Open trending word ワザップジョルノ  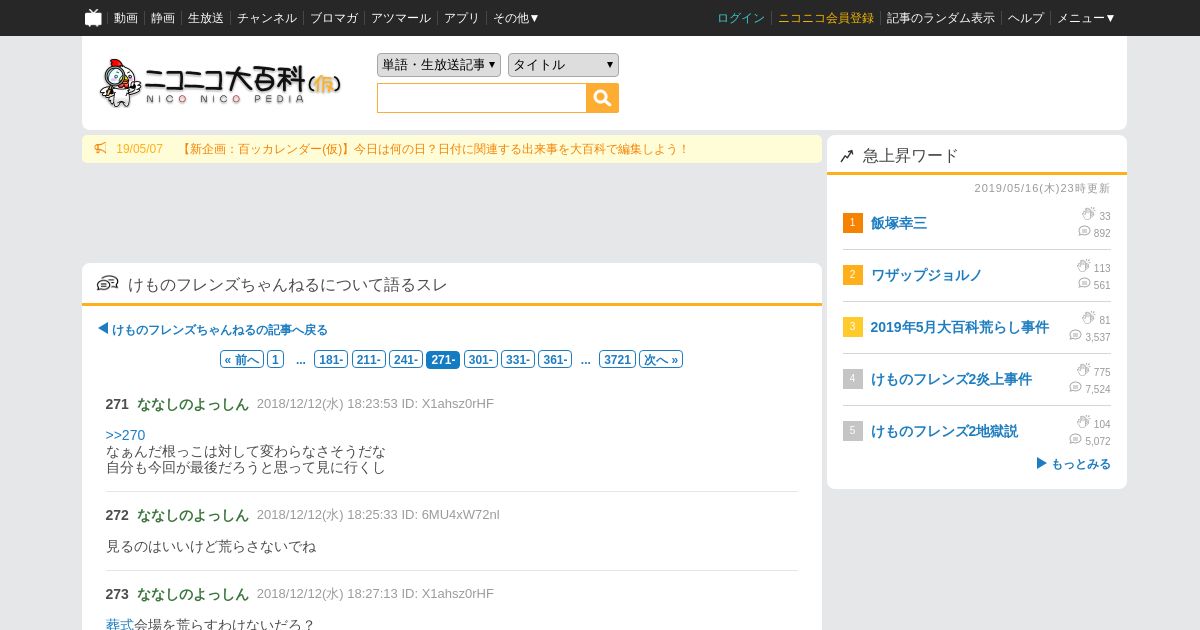927,275
